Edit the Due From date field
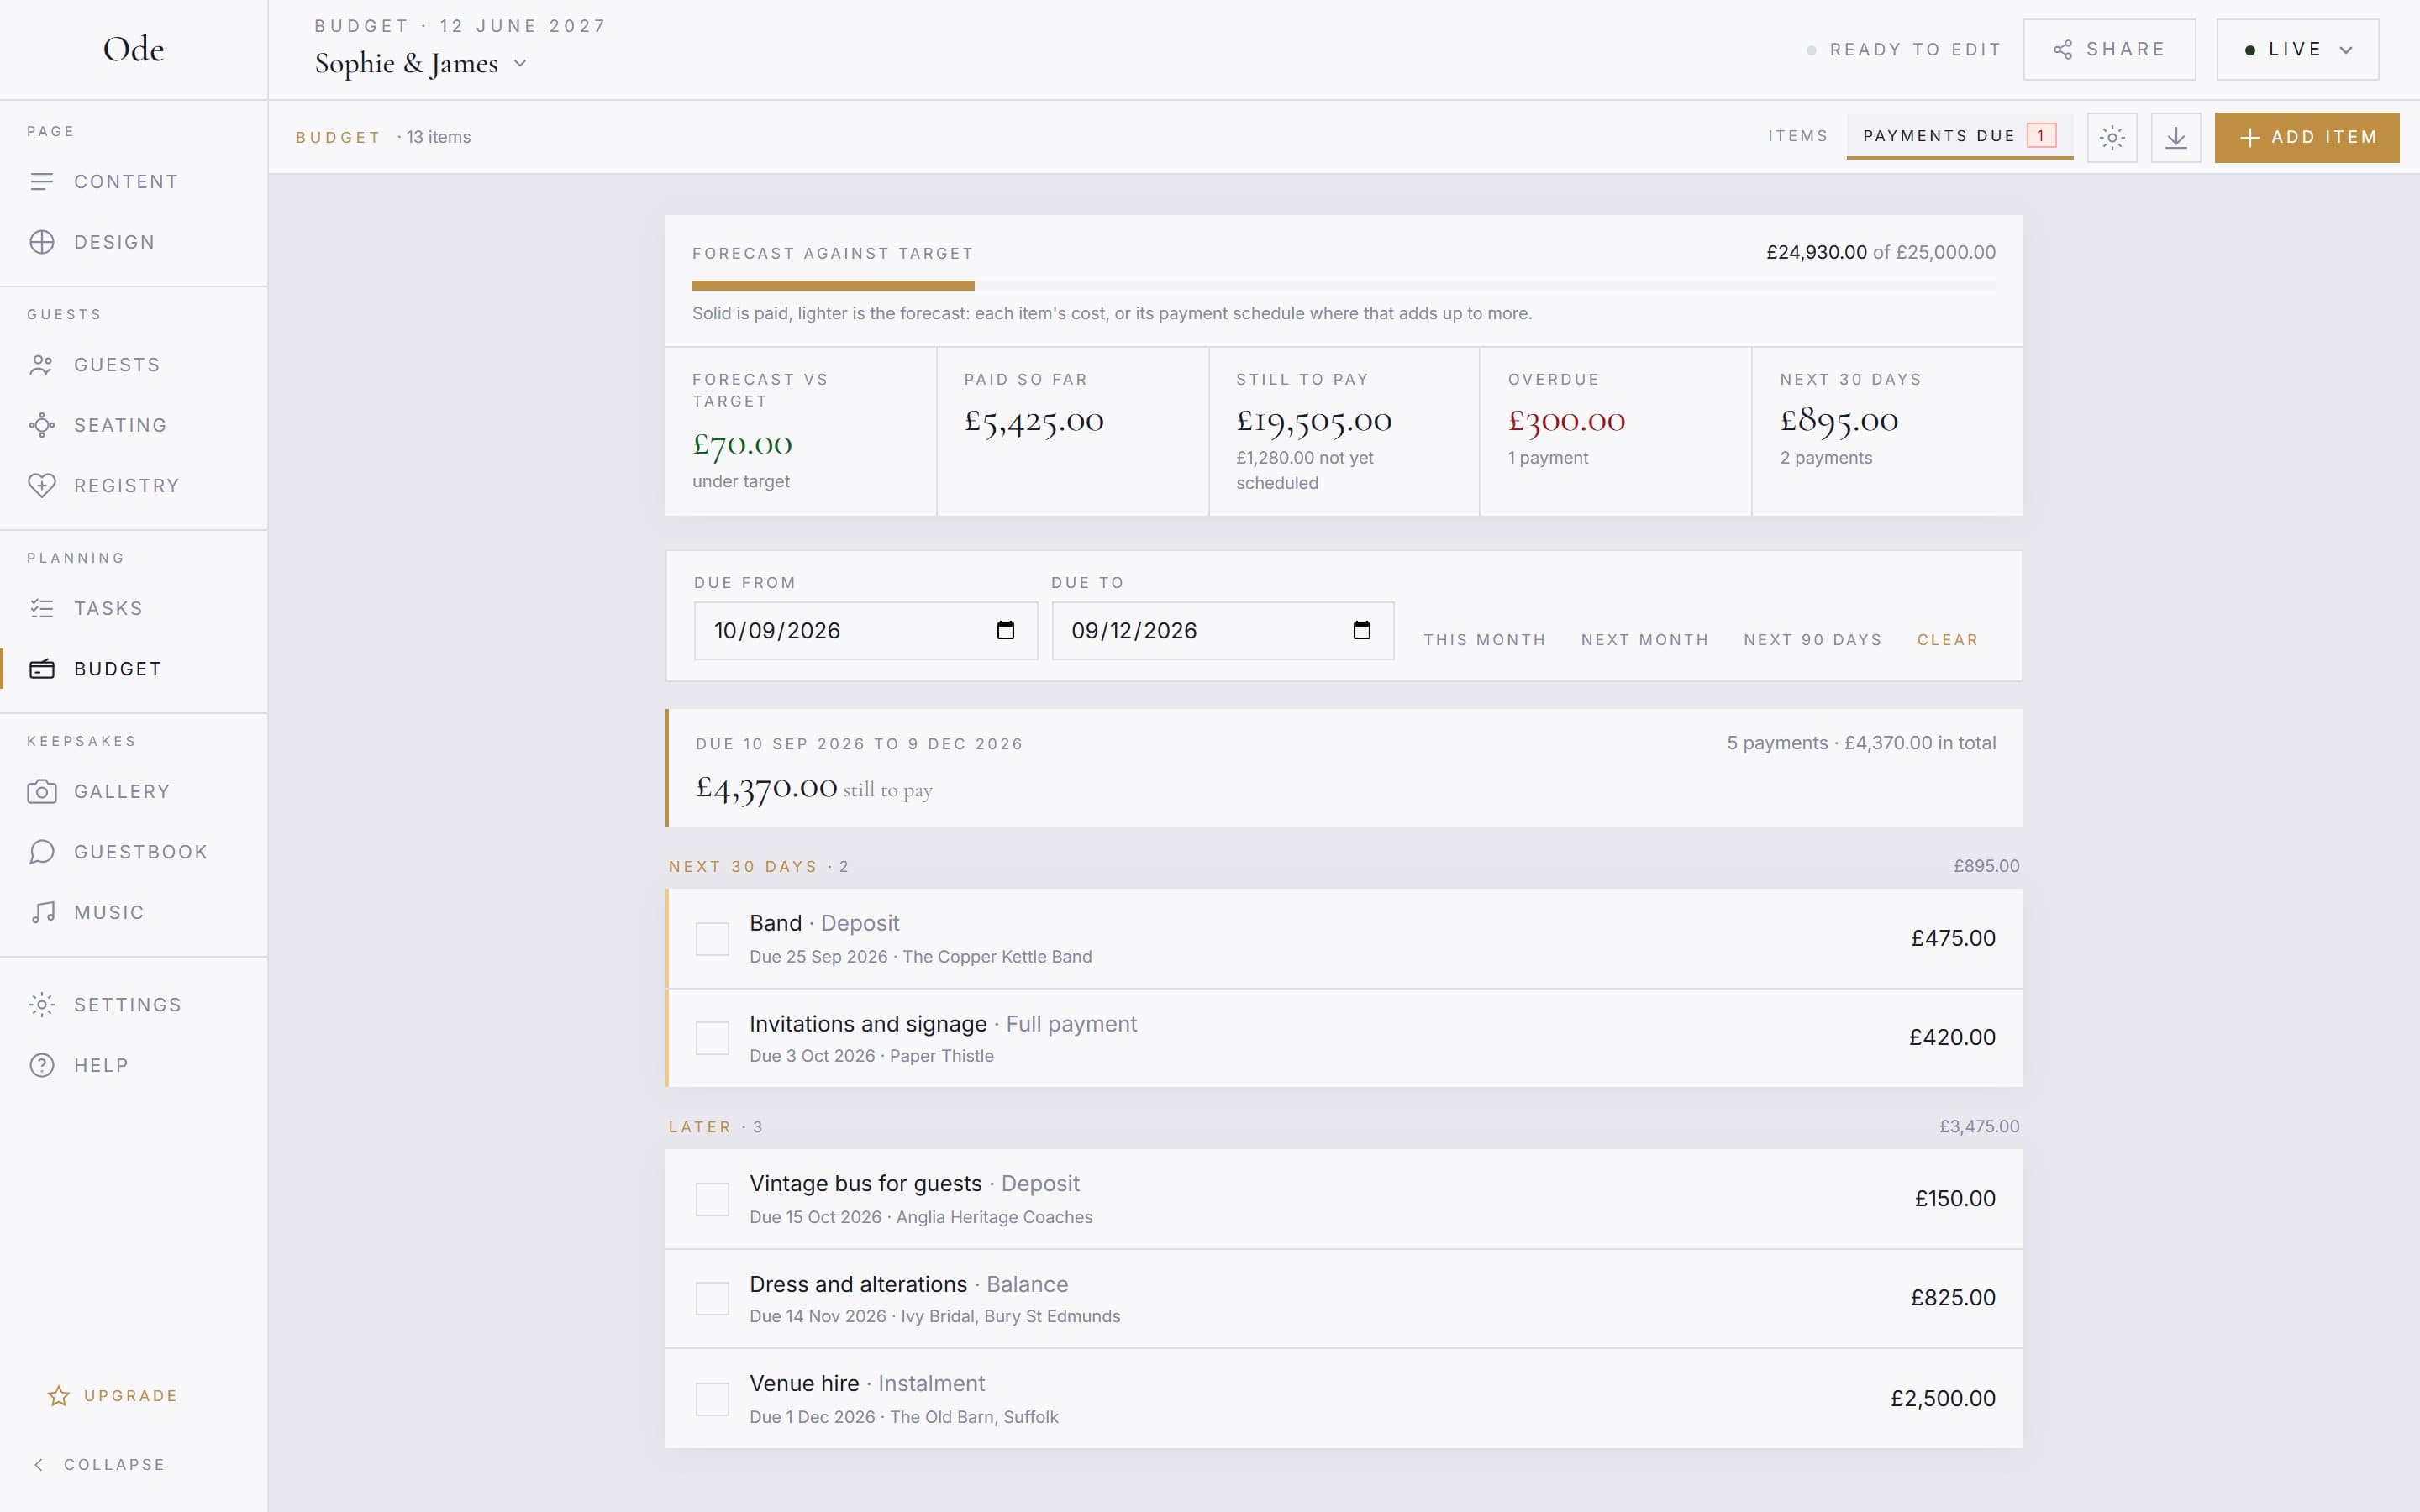Image resolution: width=2420 pixels, height=1512 pixels. pos(866,630)
